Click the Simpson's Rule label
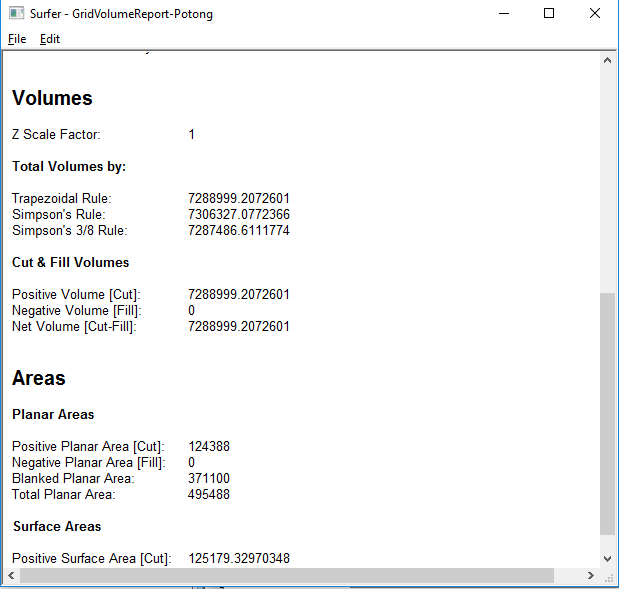Screen dimensions: 619x589 [59, 214]
